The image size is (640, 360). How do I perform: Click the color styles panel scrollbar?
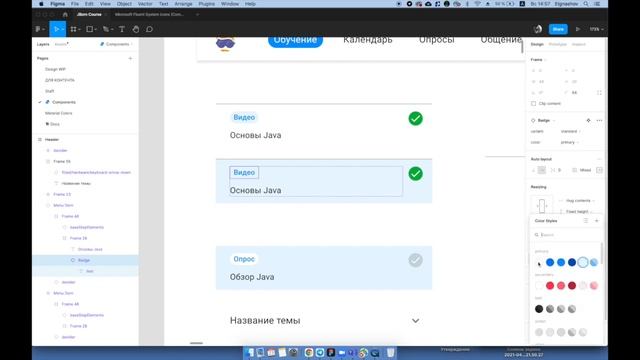(602, 253)
